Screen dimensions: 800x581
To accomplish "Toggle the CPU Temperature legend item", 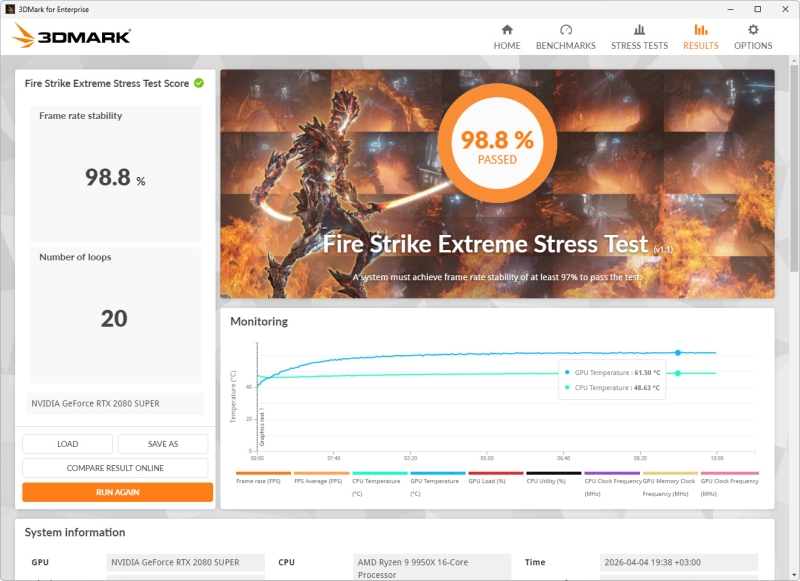I will [x=380, y=484].
